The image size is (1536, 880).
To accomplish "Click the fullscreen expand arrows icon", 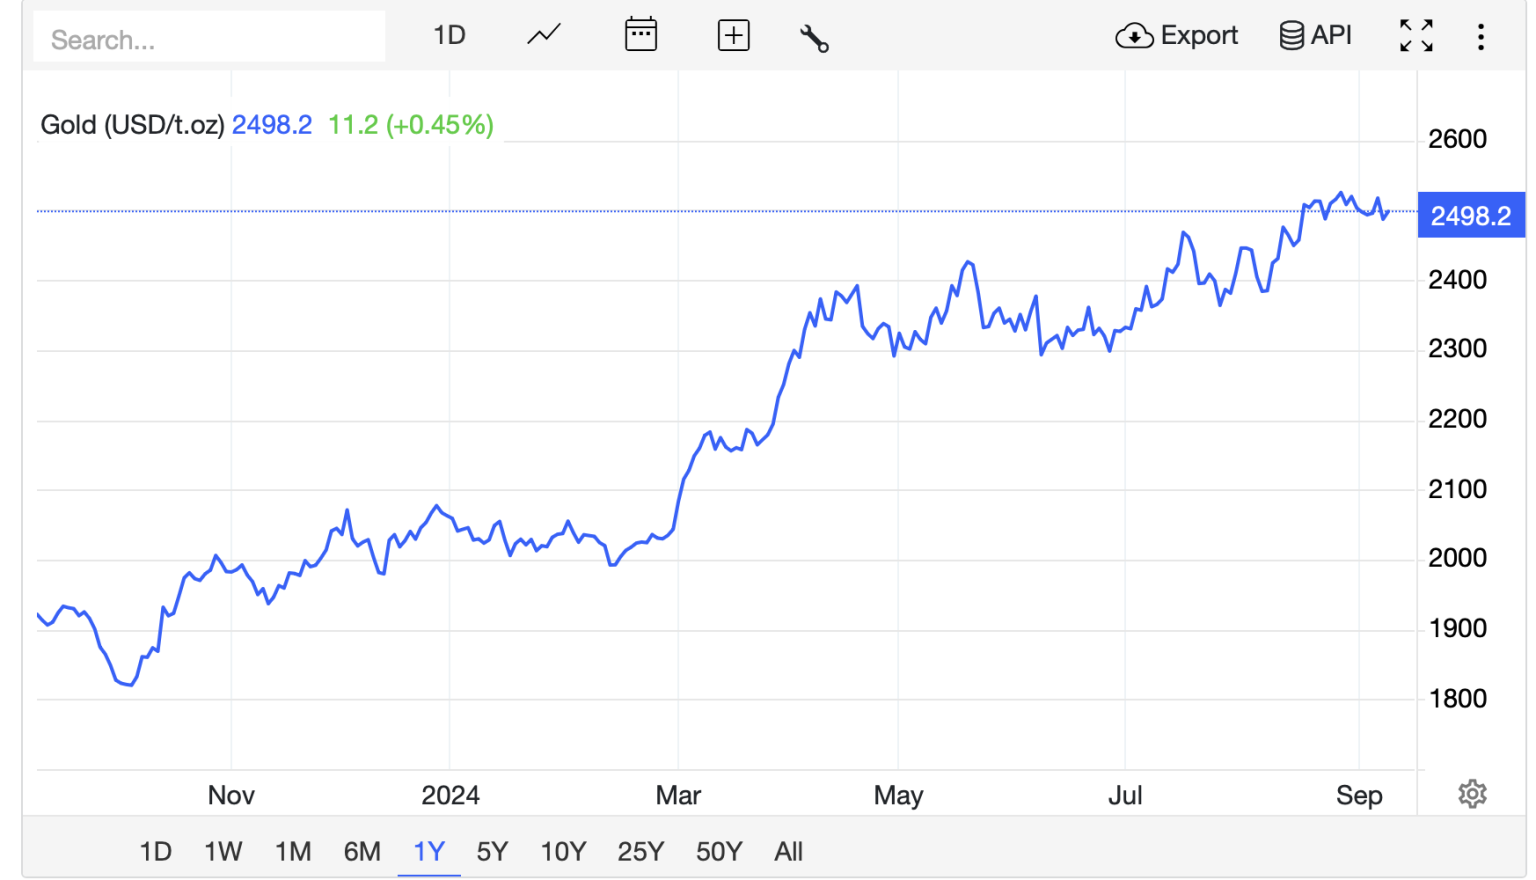I will pos(1416,36).
